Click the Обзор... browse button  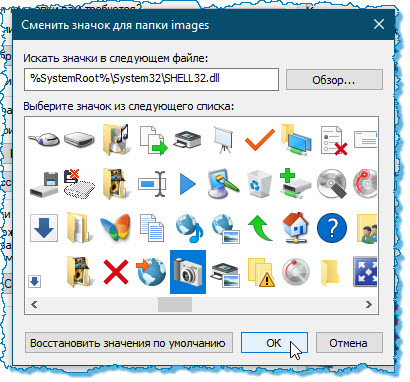pos(334,80)
